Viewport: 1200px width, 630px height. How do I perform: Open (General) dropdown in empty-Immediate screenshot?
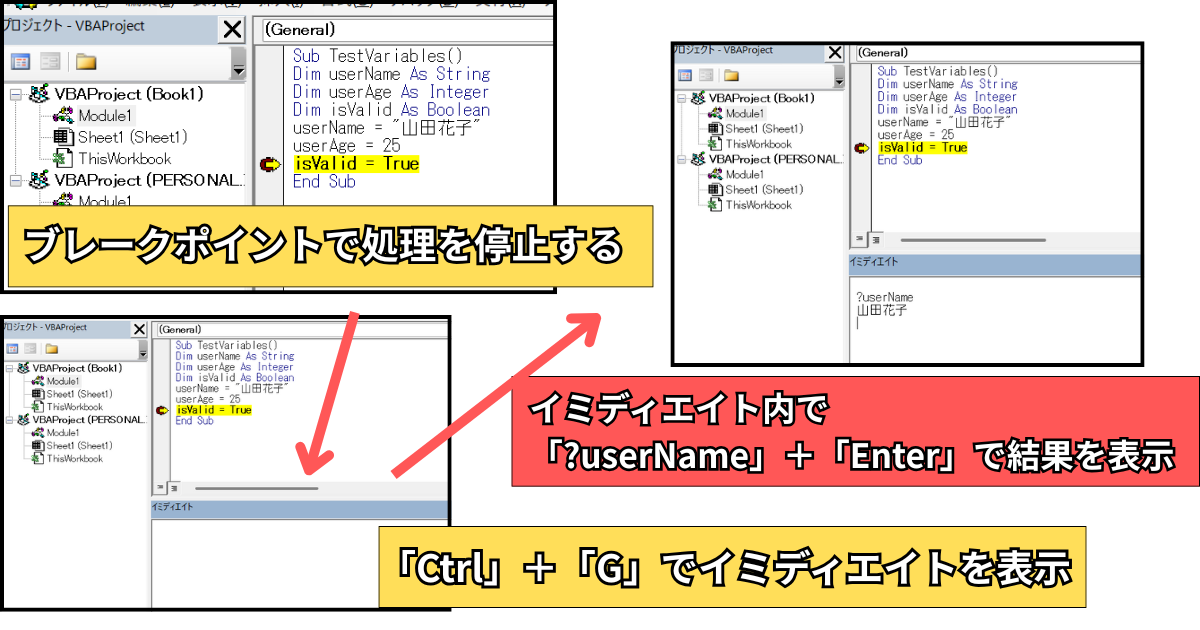coord(300,329)
